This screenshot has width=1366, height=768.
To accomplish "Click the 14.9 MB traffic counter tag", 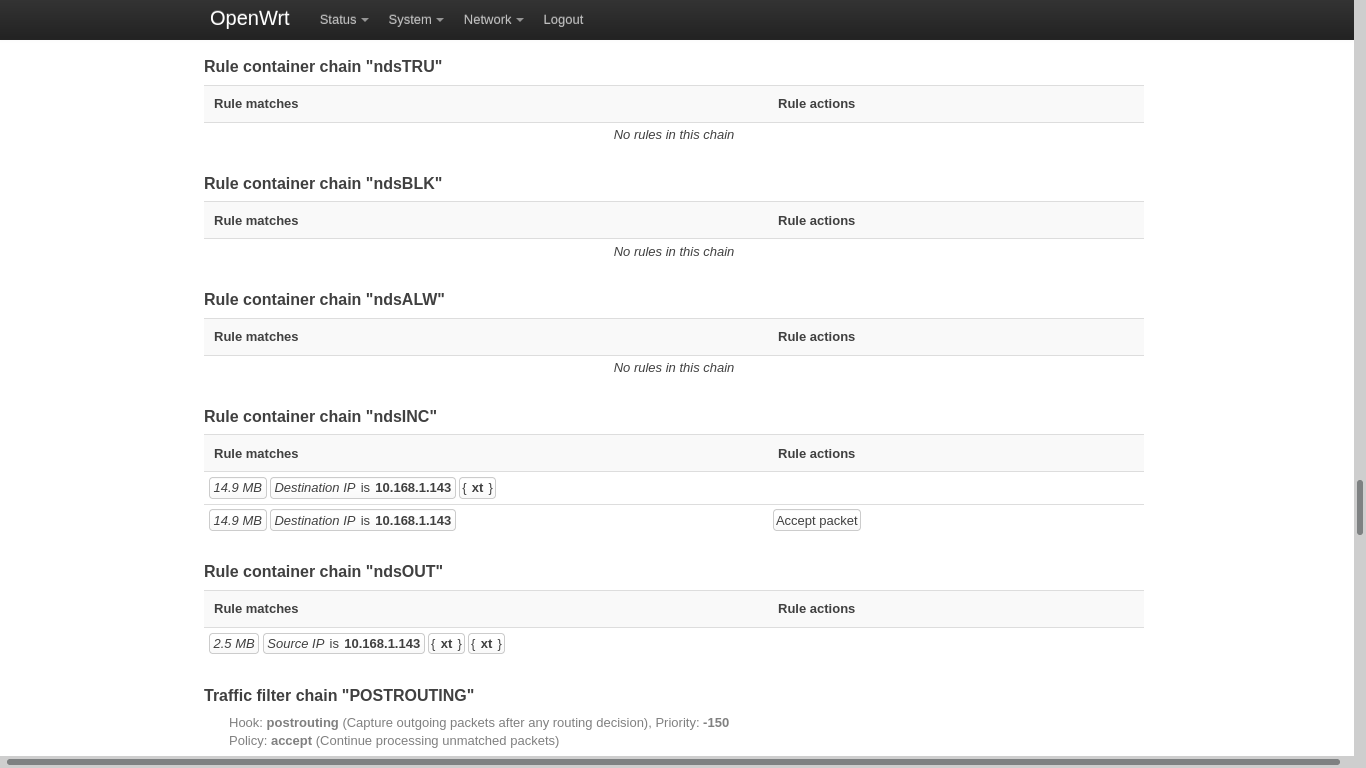I will click(x=237, y=487).
